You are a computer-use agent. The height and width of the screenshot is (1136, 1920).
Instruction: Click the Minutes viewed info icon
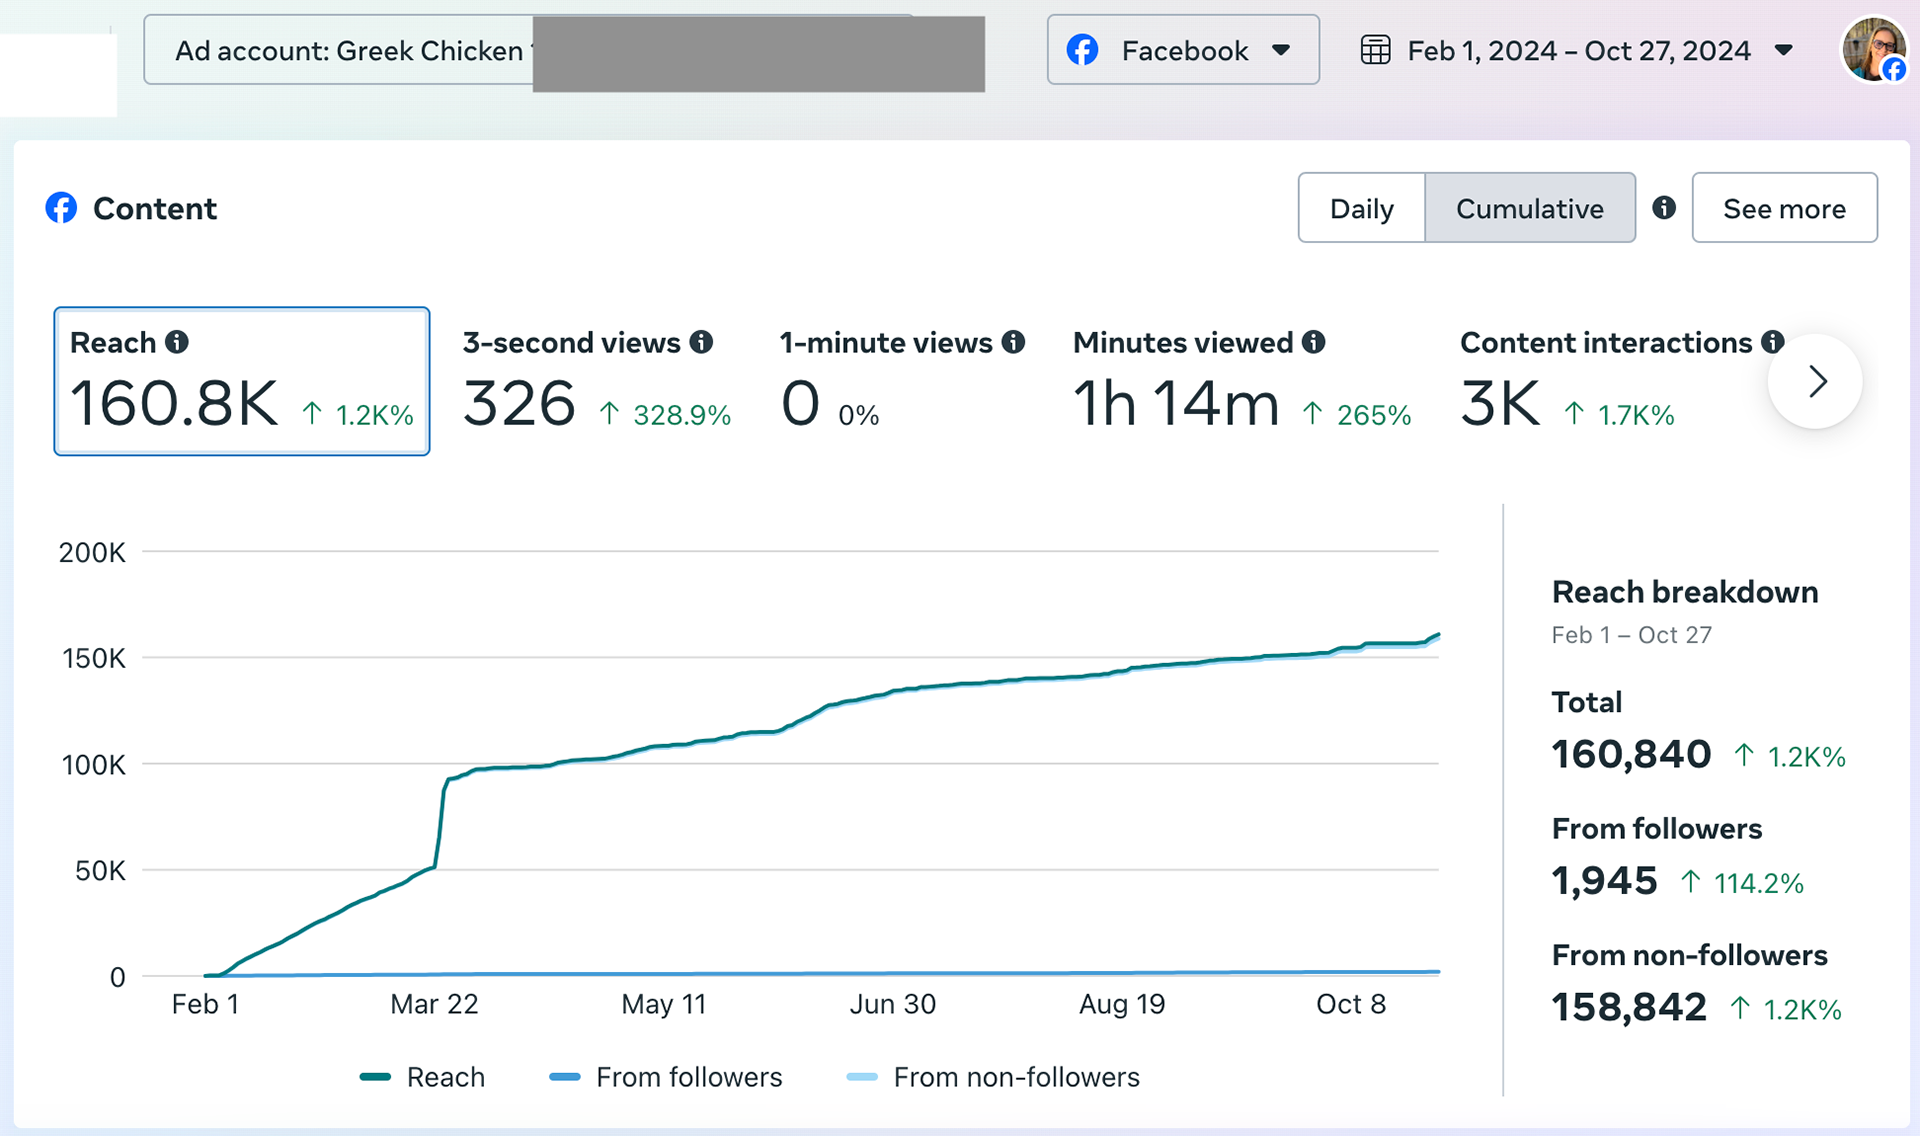pos(1313,342)
